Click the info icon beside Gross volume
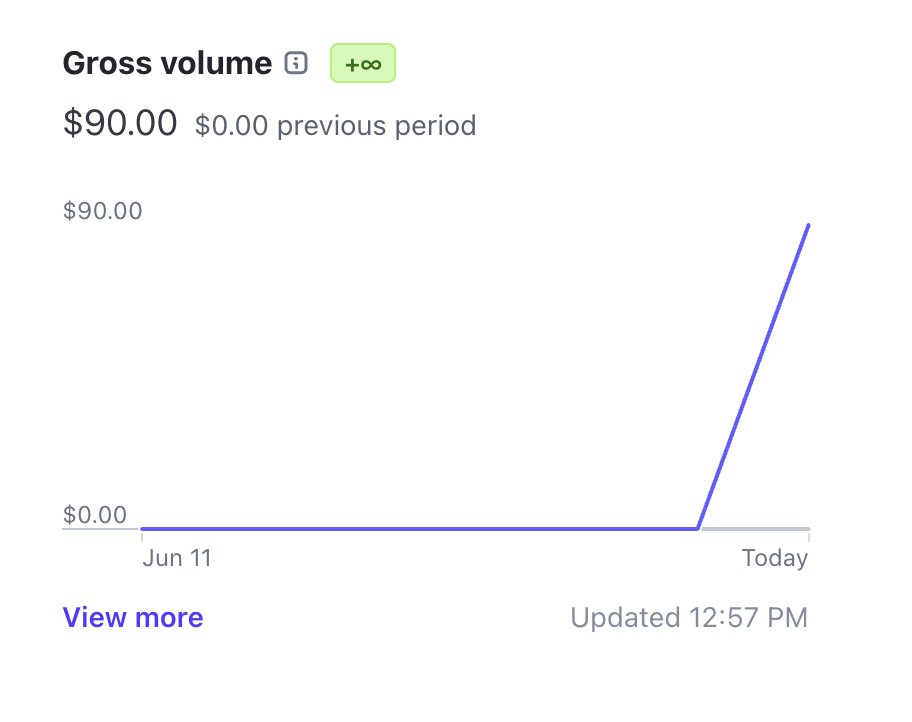The height and width of the screenshot is (722, 912). coord(295,64)
